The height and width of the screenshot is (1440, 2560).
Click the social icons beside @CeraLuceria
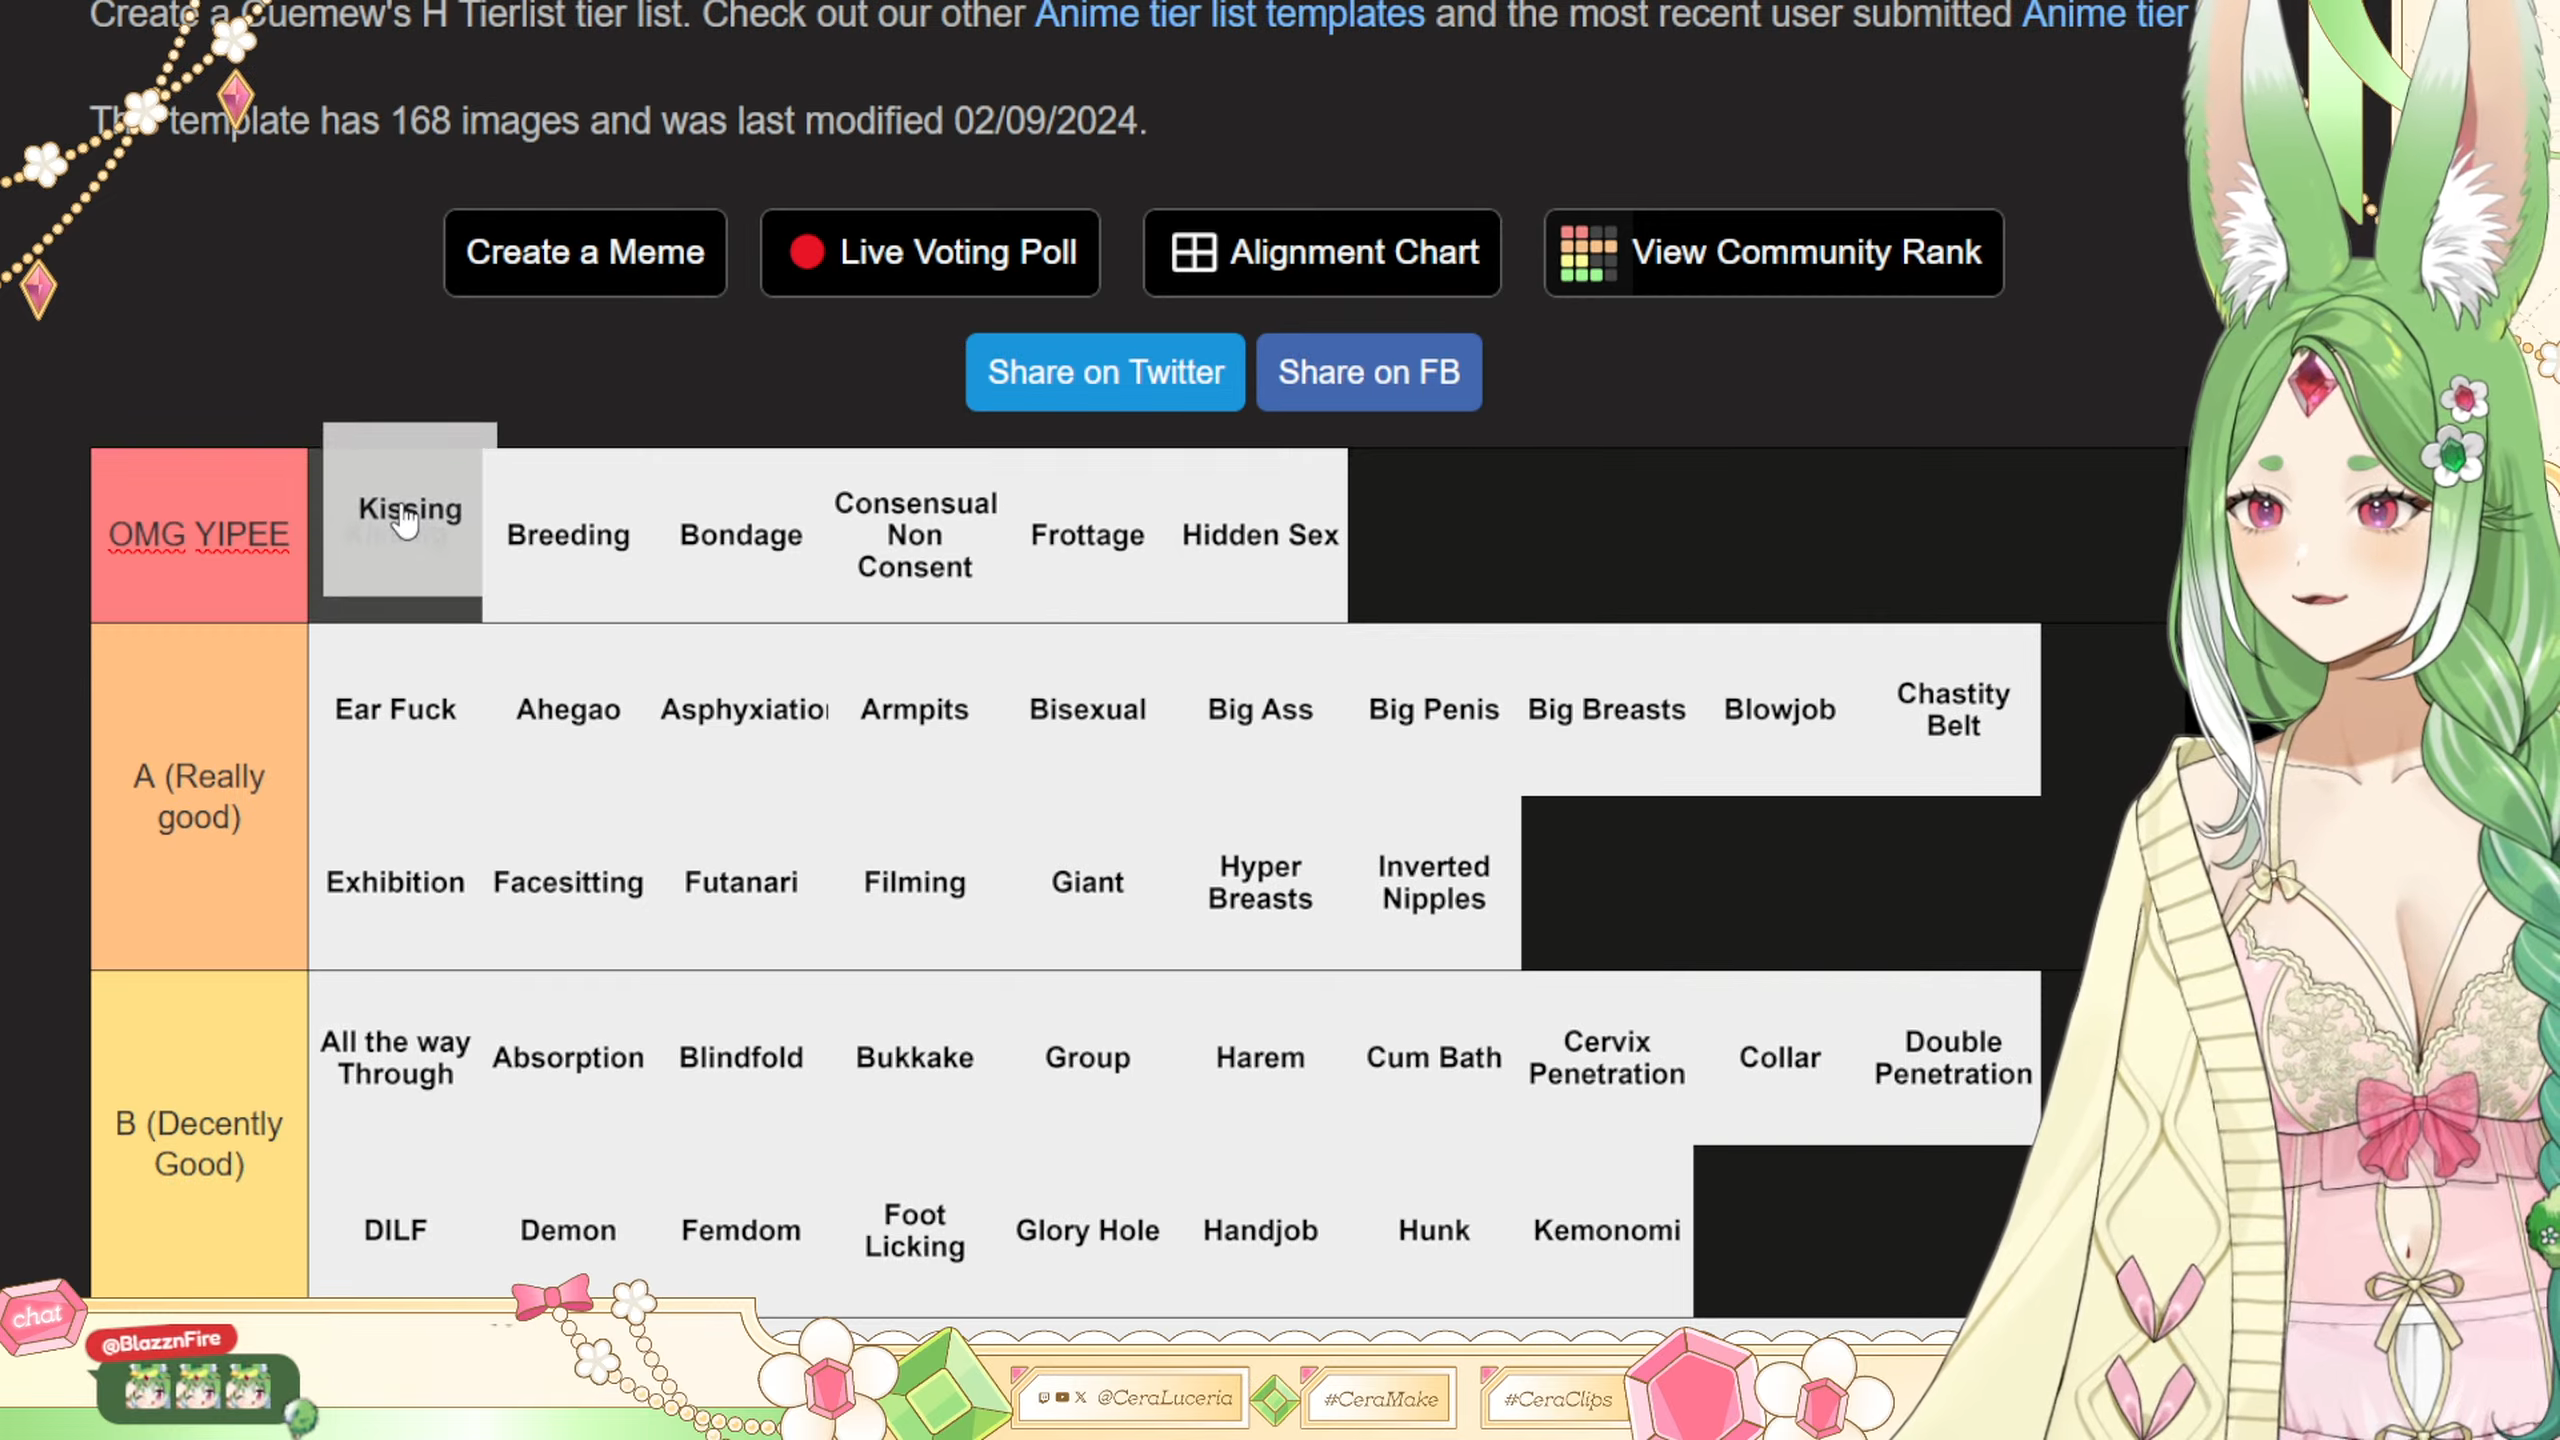click(x=1062, y=1398)
